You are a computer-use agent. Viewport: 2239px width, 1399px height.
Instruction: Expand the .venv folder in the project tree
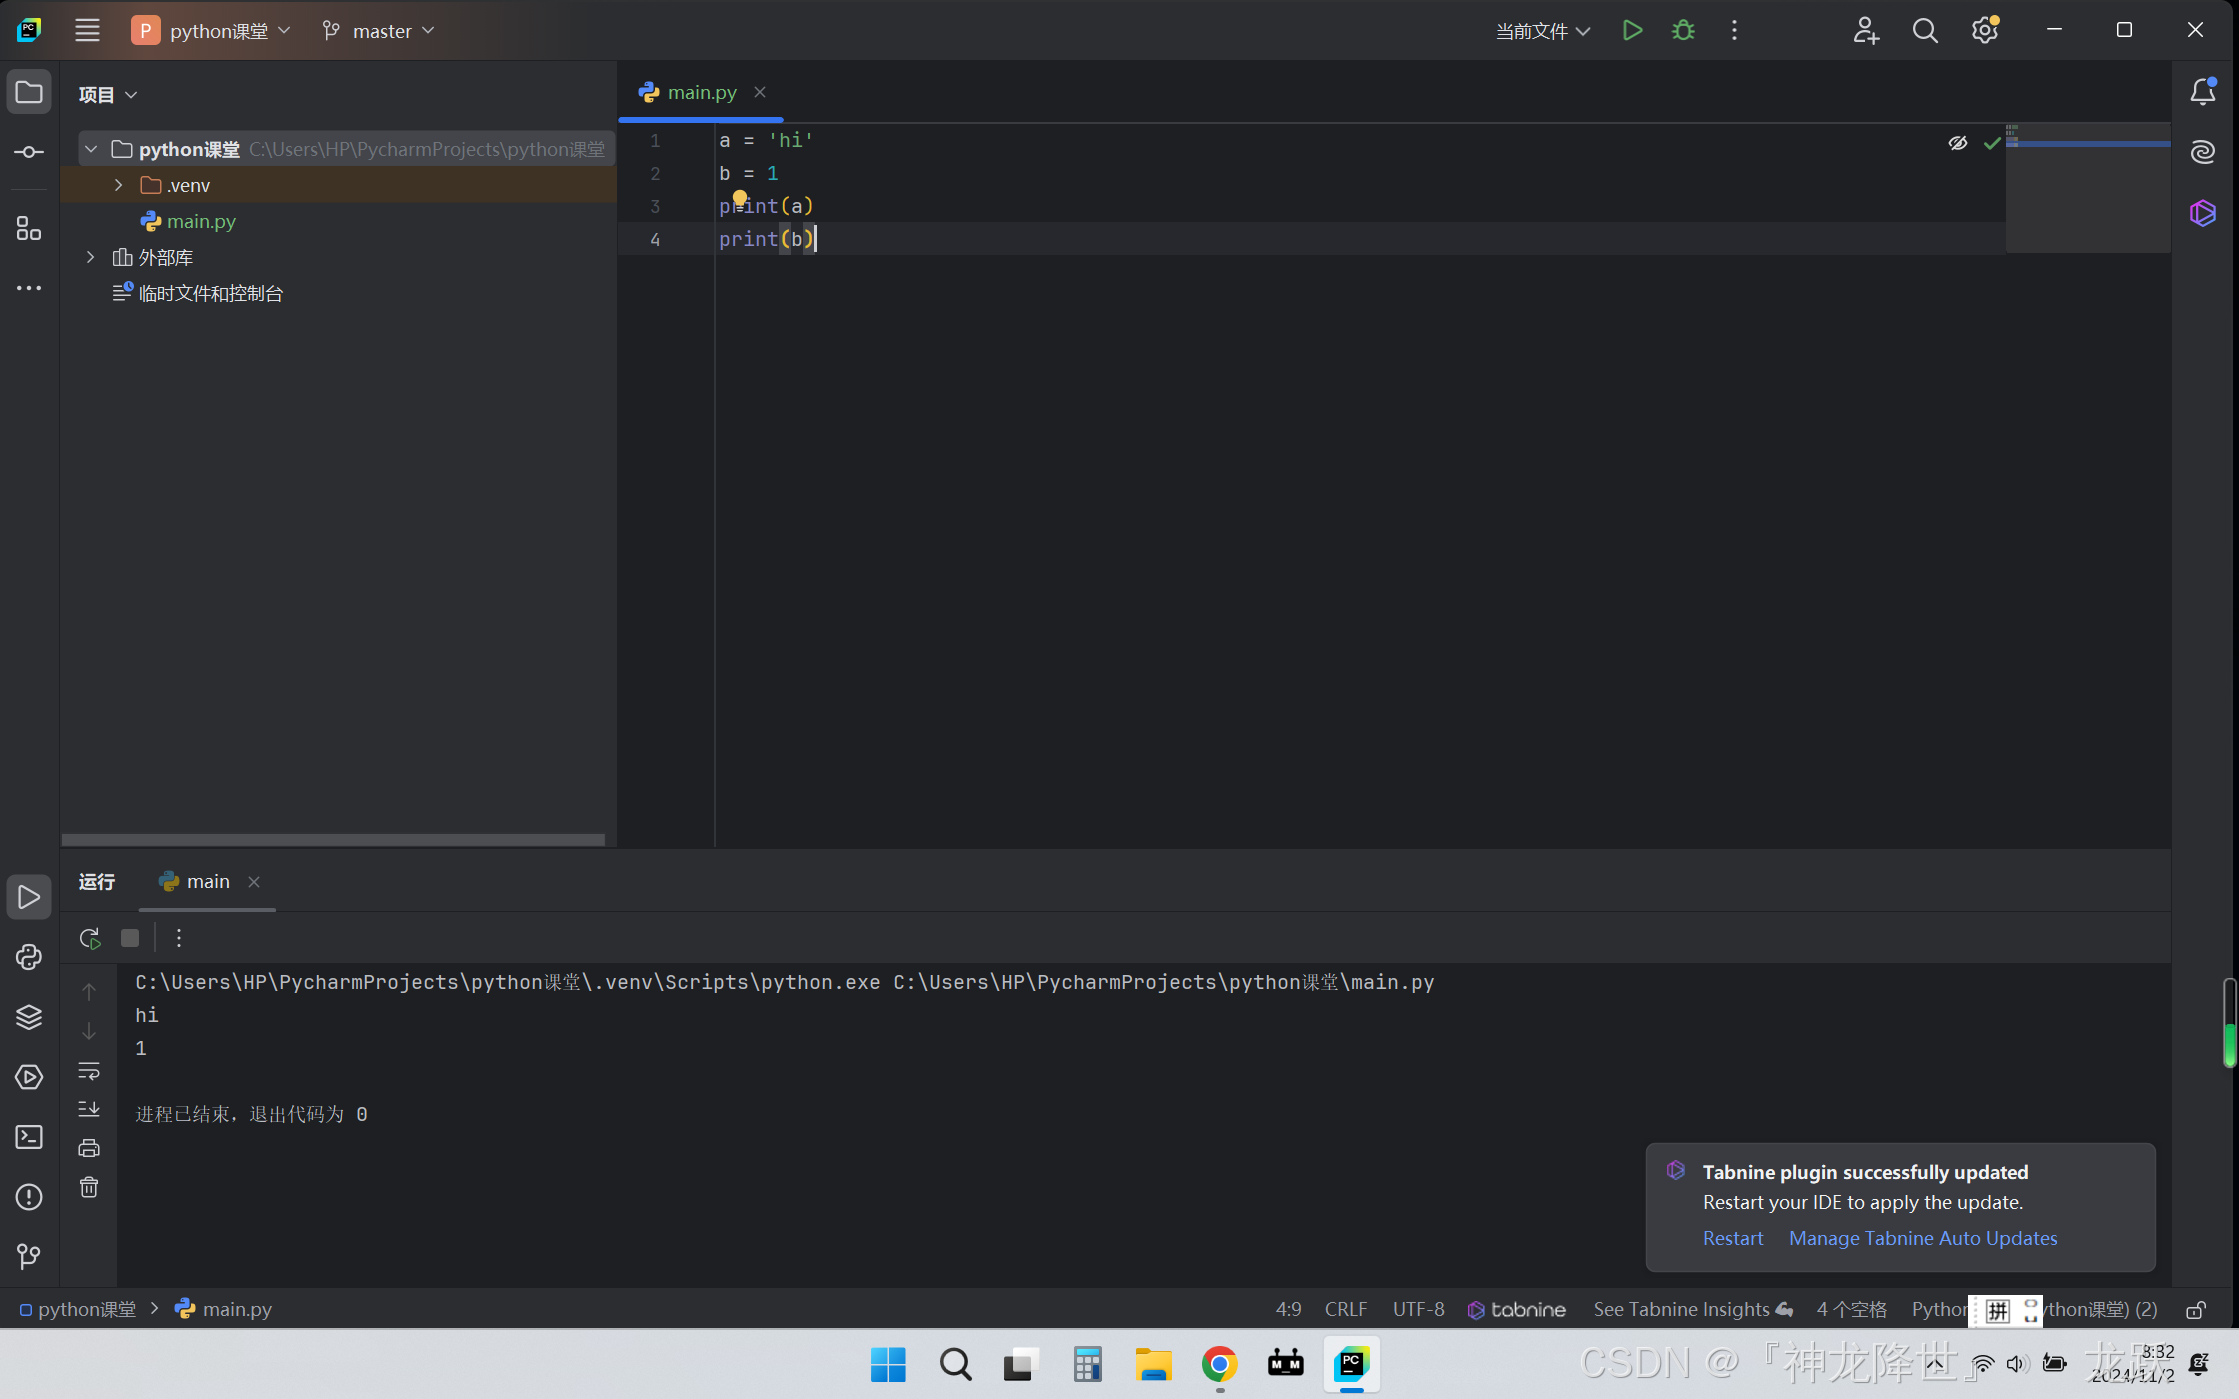(x=118, y=185)
